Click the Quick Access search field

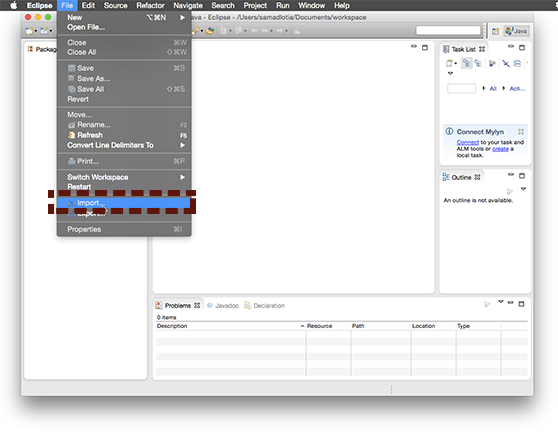(448, 31)
